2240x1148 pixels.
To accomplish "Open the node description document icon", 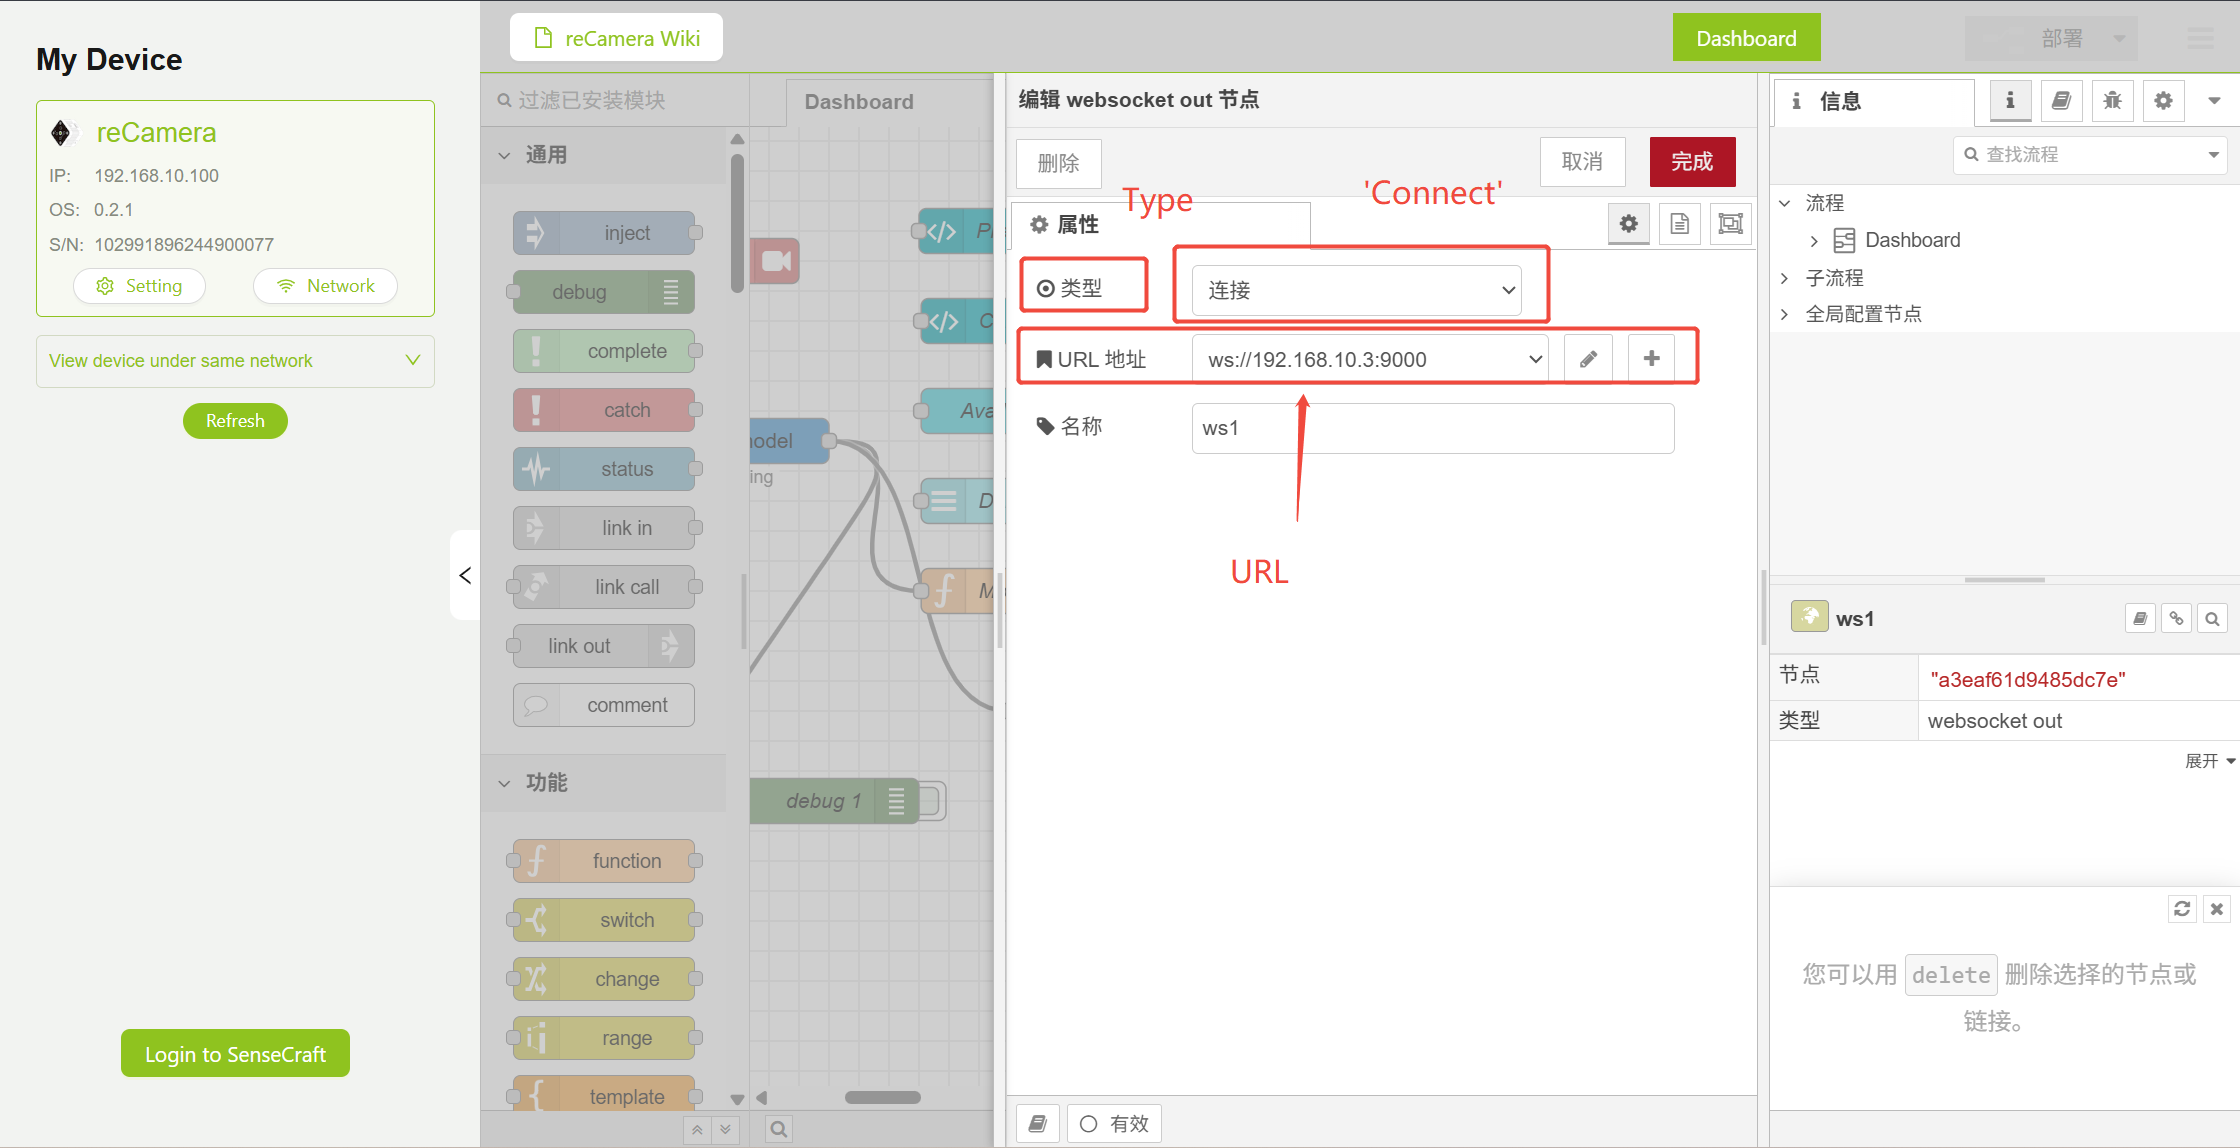I will click(1680, 224).
